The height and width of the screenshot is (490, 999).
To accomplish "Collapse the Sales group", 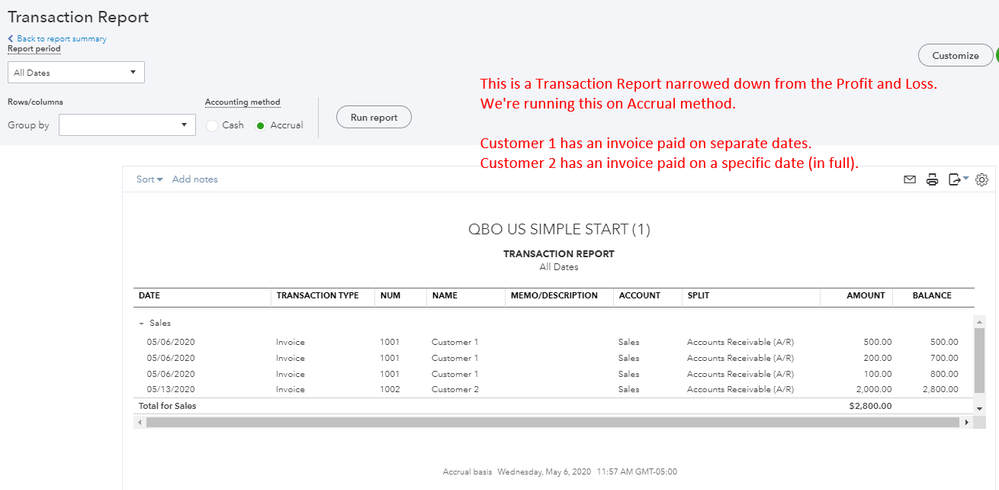I will 141,323.
